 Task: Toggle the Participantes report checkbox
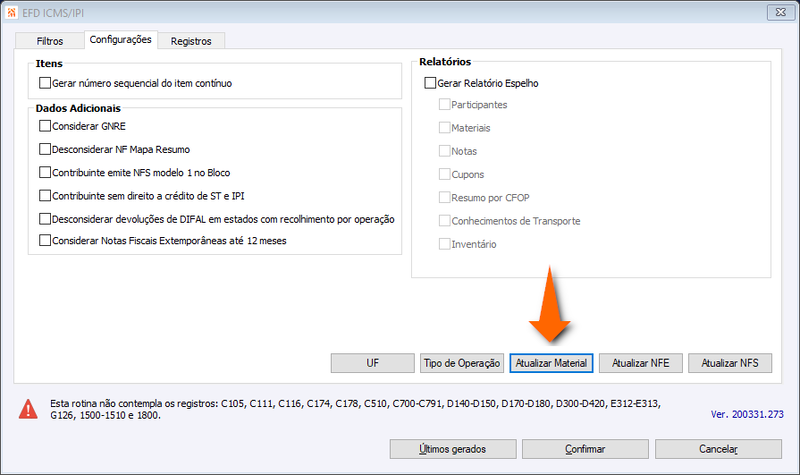pos(444,104)
